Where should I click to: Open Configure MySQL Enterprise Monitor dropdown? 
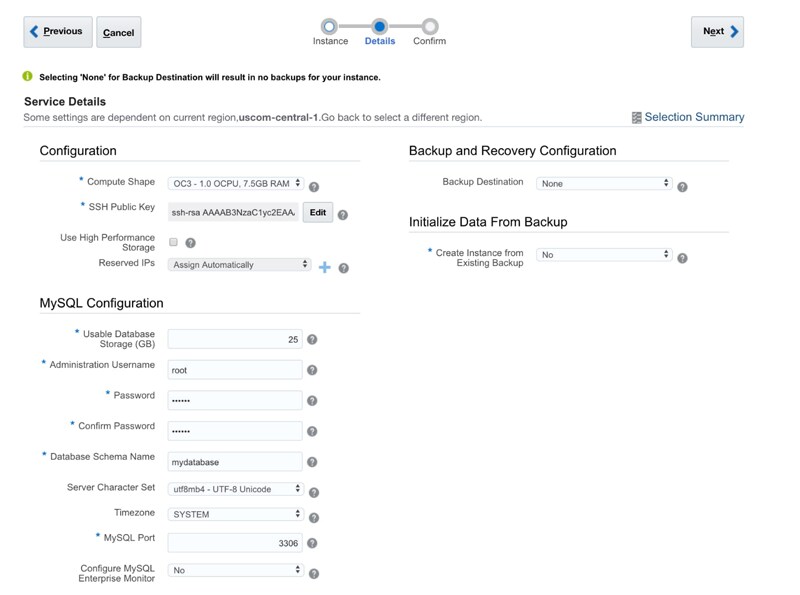(x=236, y=570)
